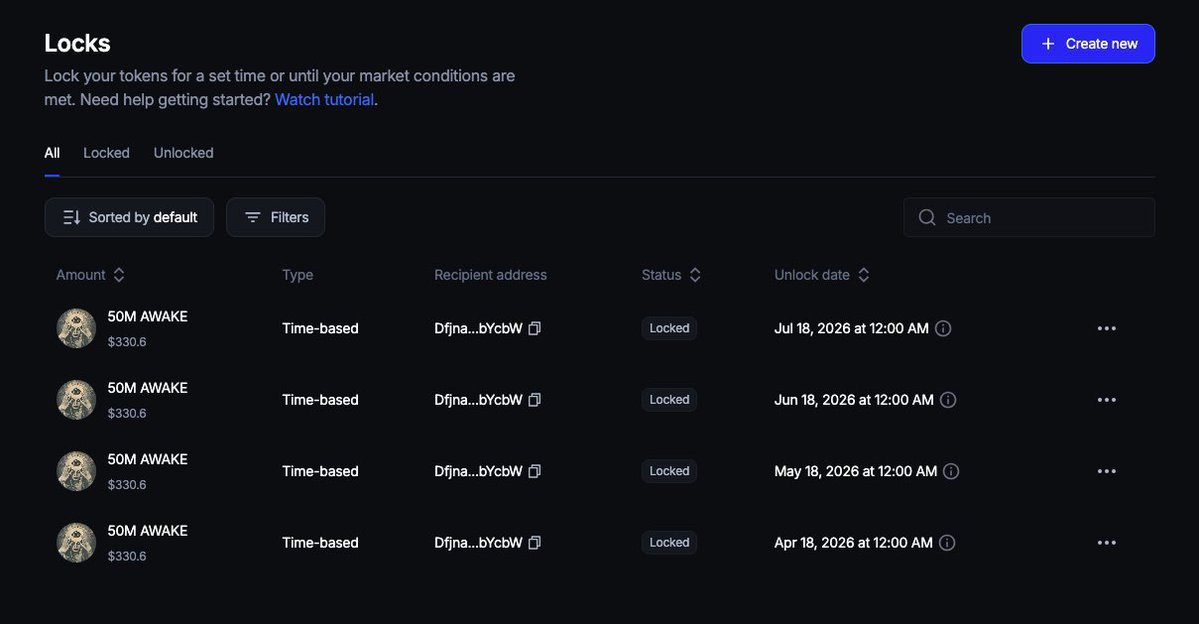Copy recipient address for Apr 18 lock
The height and width of the screenshot is (624, 1199).
tap(534, 543)
